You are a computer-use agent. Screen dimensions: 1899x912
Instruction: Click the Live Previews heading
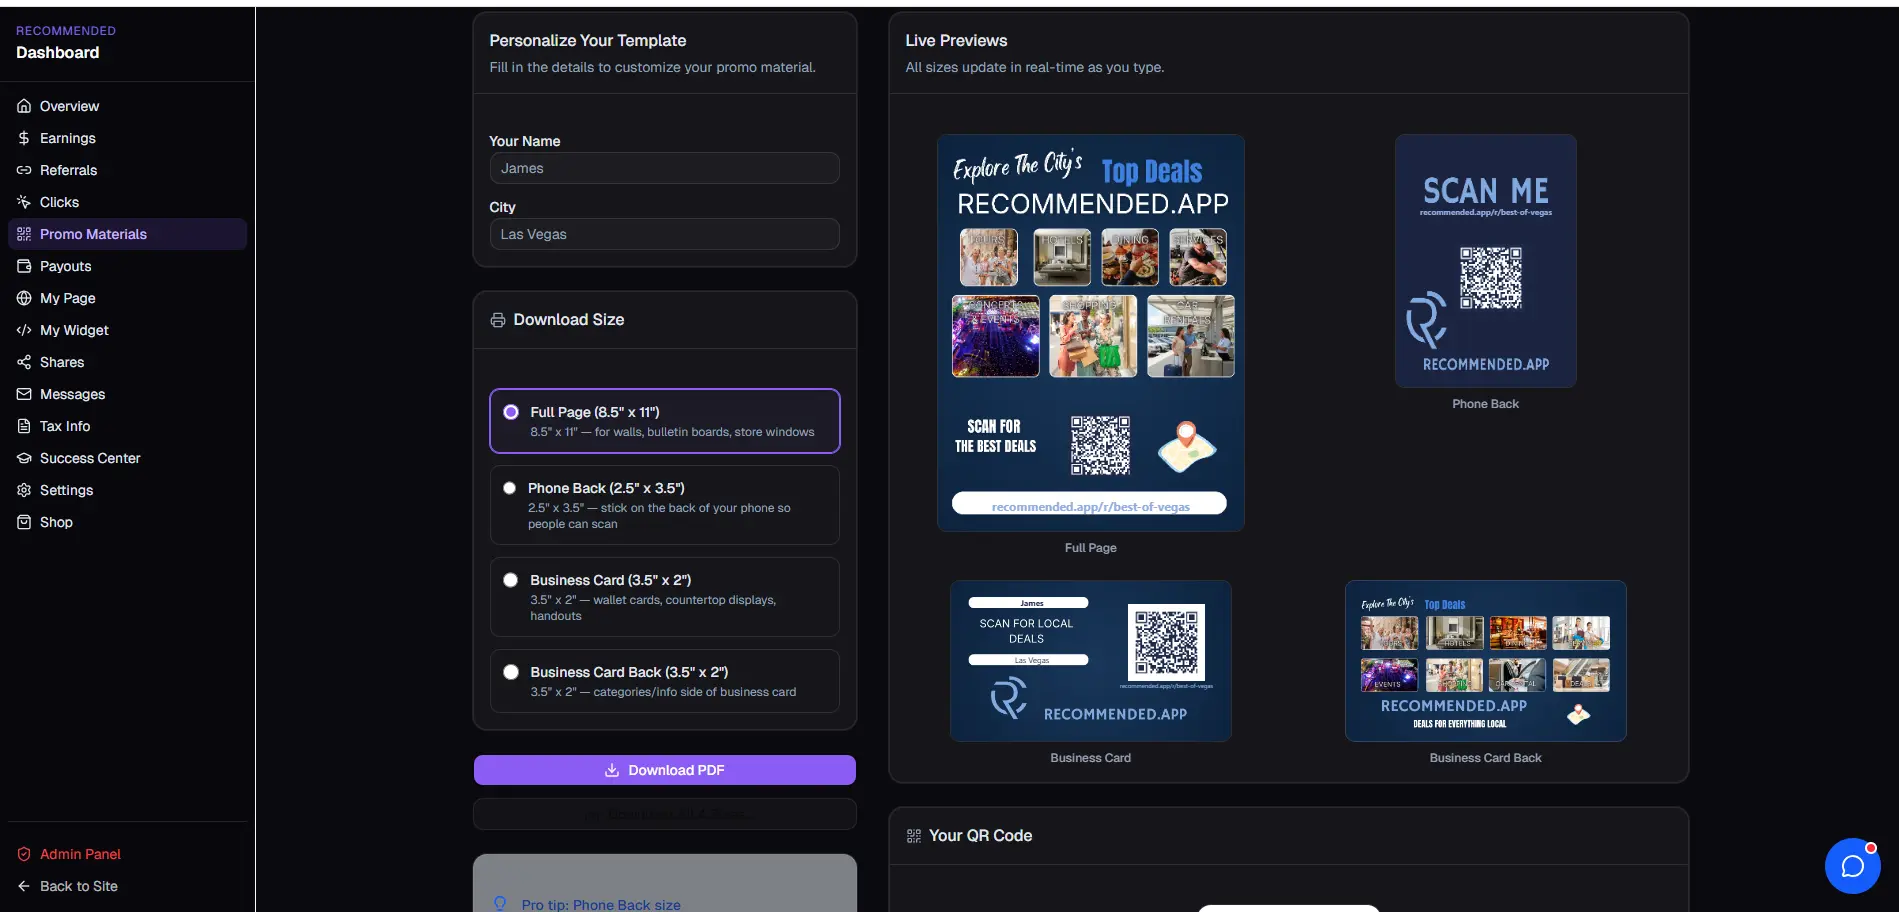click(x=956, y=40)
